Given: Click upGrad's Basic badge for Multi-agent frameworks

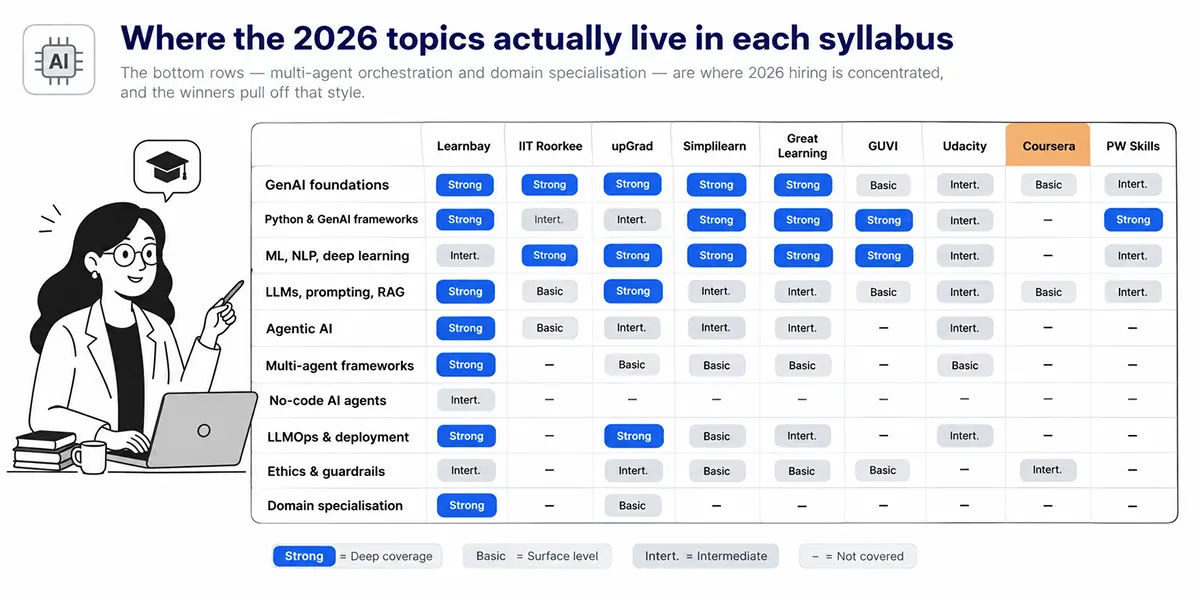Looking at the screenshot, I should pos(632,365).
